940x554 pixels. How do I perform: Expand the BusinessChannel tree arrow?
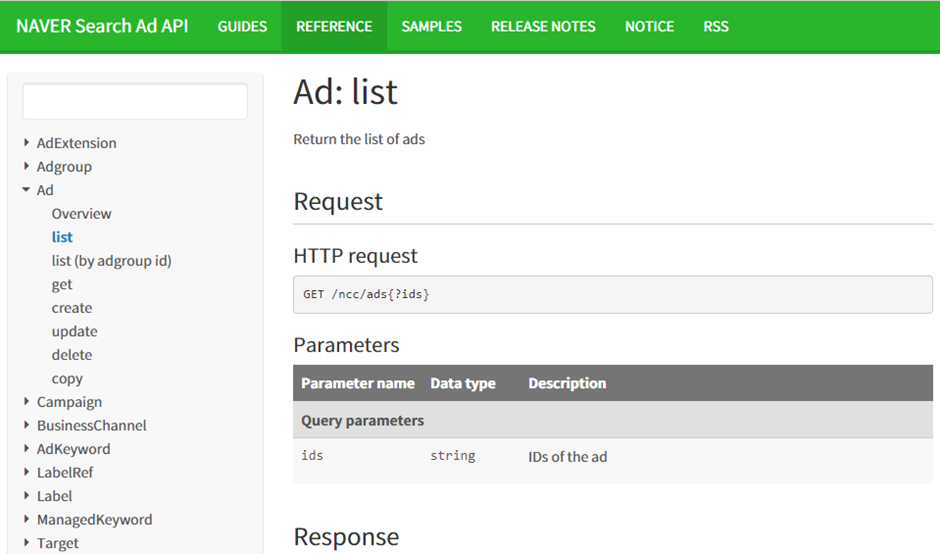tap(27, 425)
